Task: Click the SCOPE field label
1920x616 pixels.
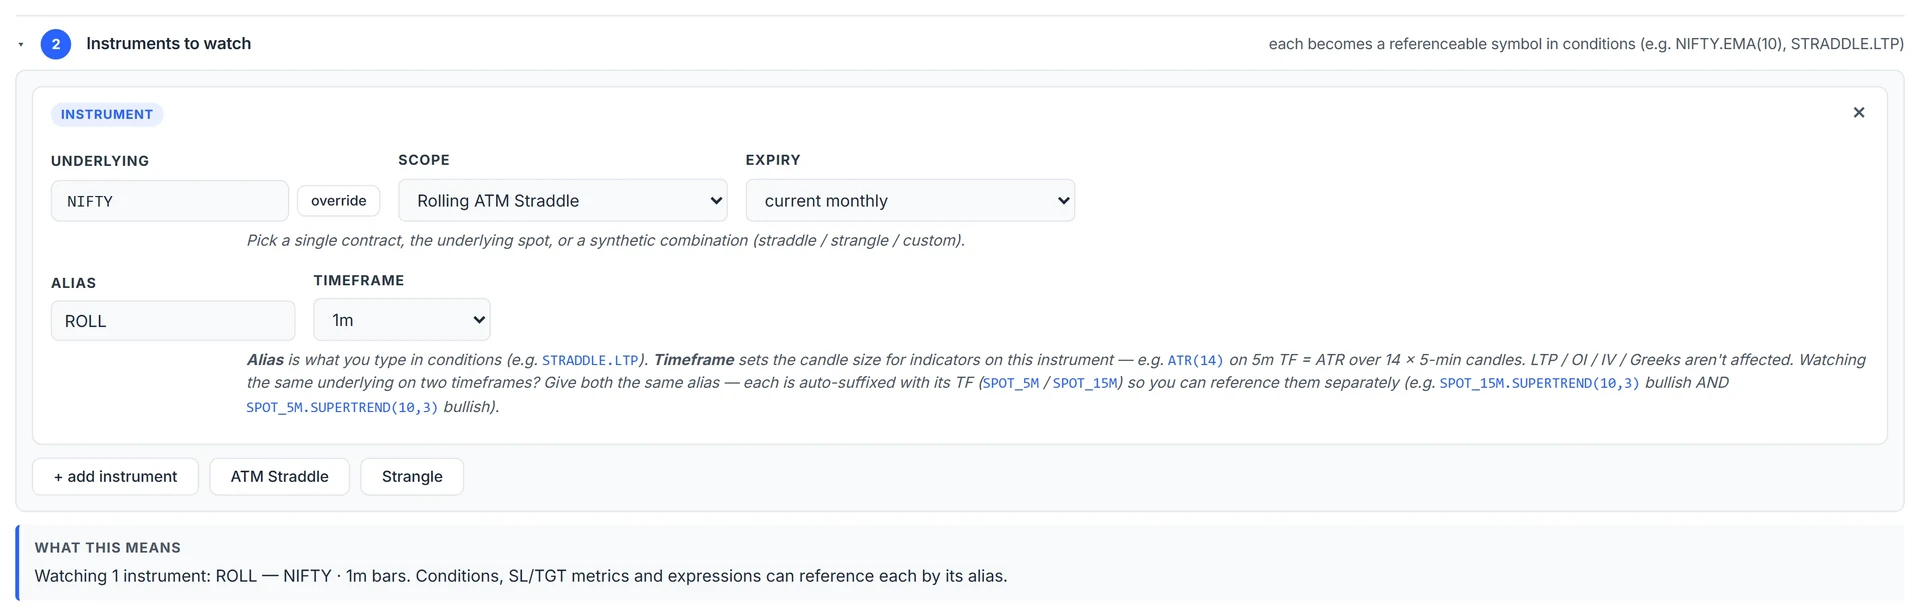Action: (424, 160)
